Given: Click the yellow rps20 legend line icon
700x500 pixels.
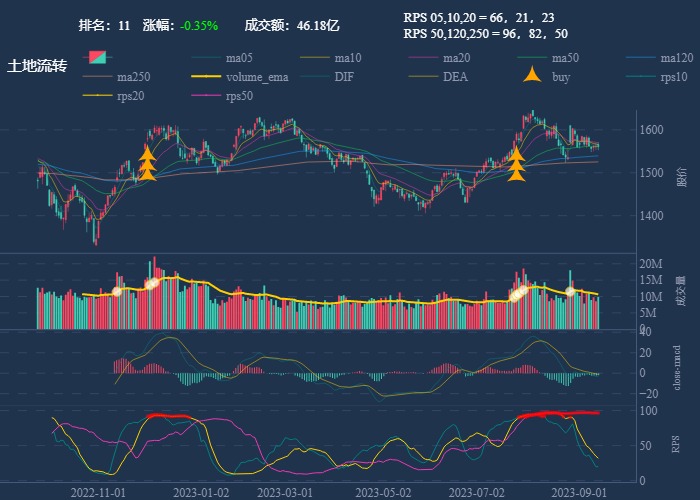Looking at the screenshot, I should click(x=98, y=96).
